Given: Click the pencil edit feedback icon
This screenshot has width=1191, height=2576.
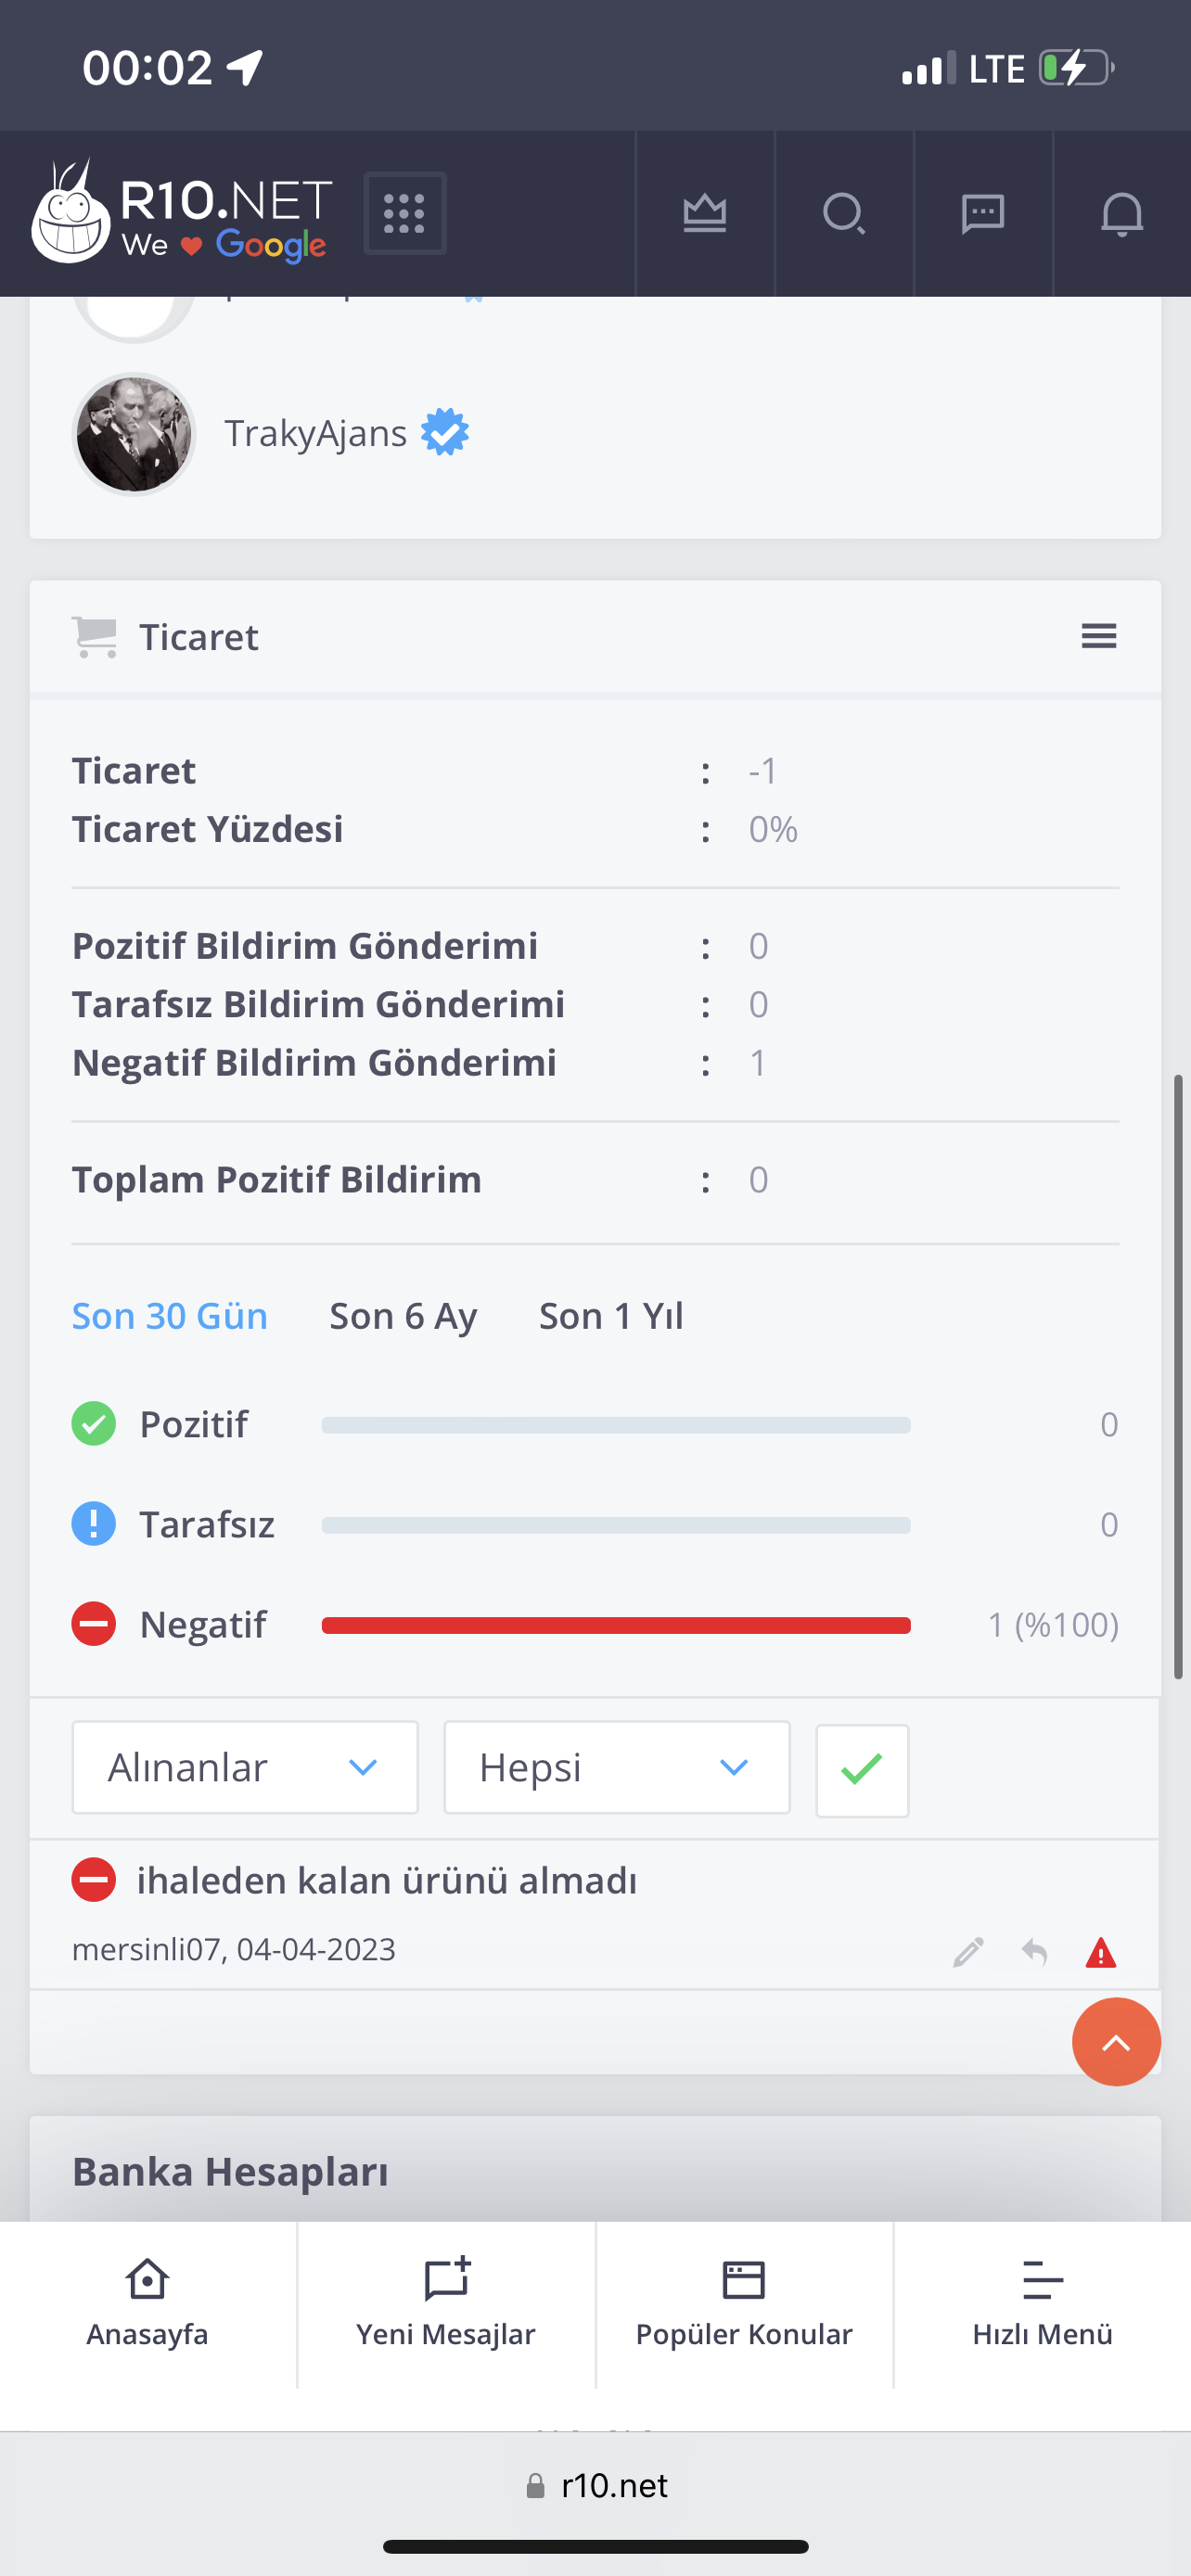Looking at the screenshot, I should tap(968, 1952).
